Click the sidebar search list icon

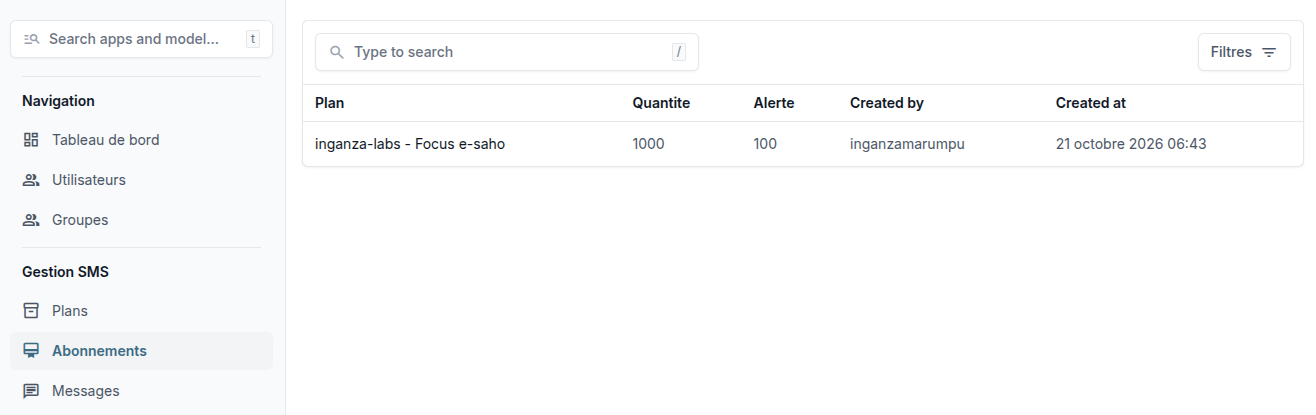click(31, 39)
